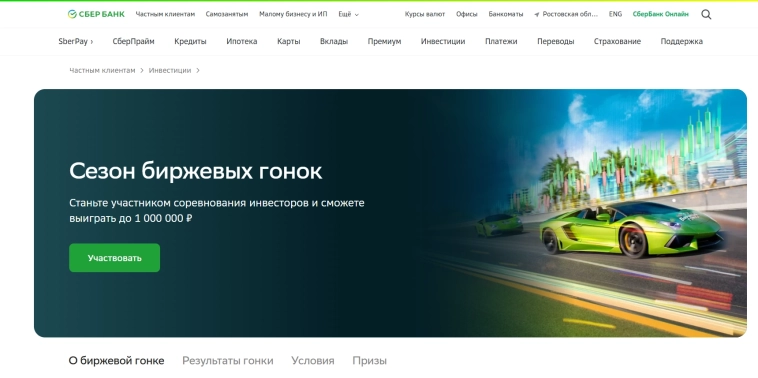Open Частным клиентам in top bar

(x=165, y=15)
